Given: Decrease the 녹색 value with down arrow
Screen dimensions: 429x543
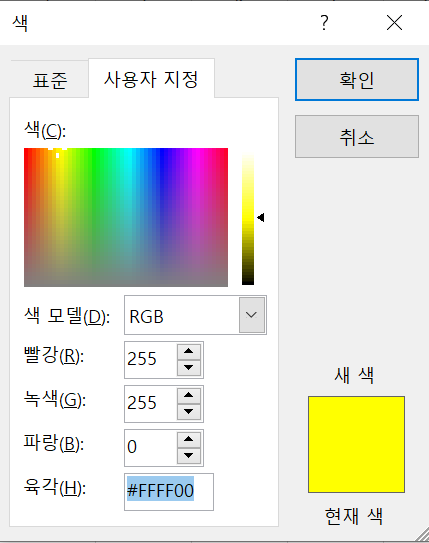Looking at the screenshot, I should [x=189, y=411].
